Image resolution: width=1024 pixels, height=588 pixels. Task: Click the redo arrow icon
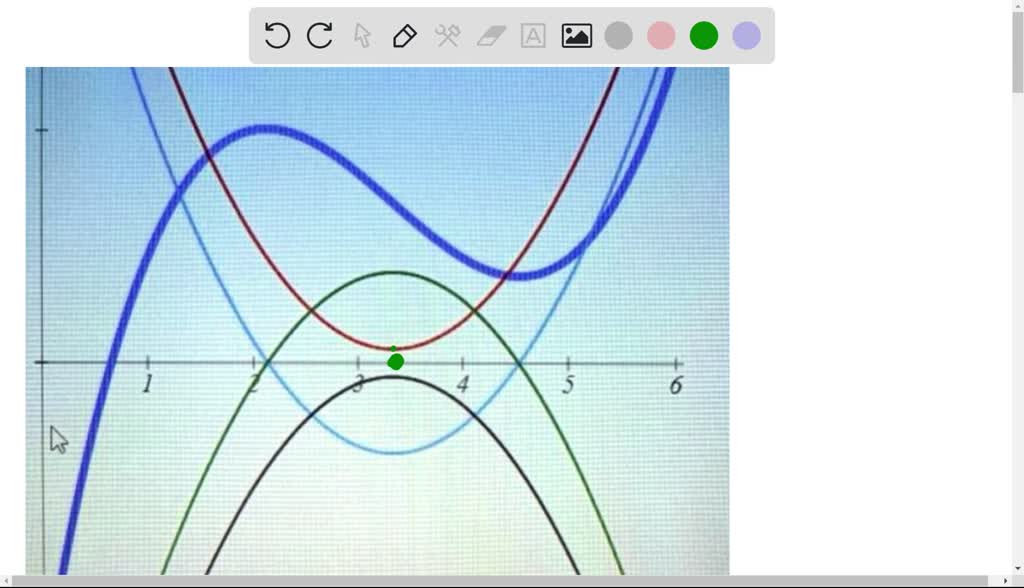click(319, 35)
